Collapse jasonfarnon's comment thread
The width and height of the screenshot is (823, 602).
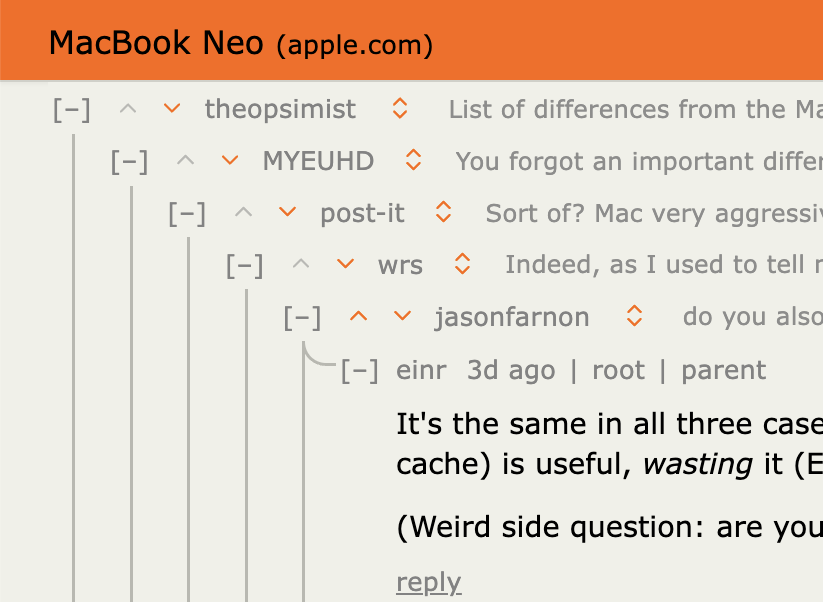[301, 316]
